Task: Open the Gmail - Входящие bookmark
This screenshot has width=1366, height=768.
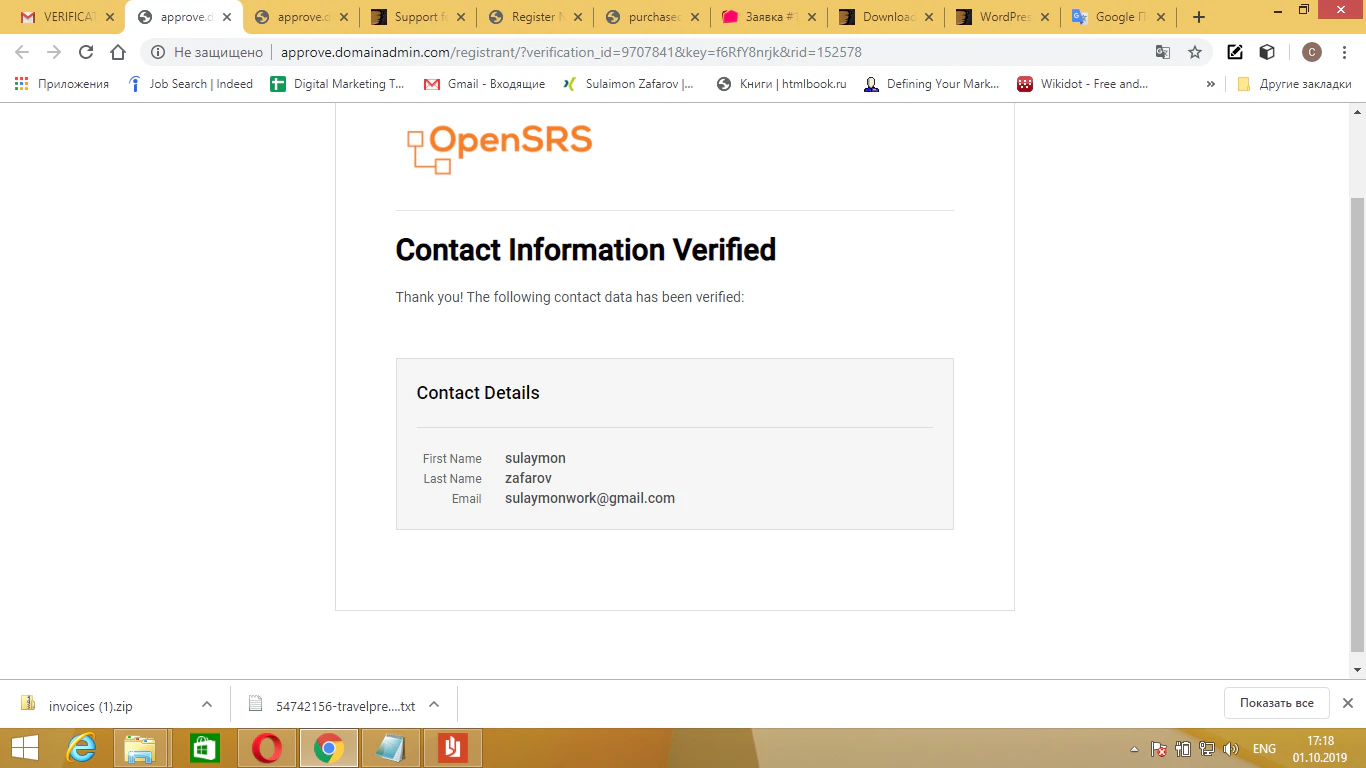Action: point(485,84)
